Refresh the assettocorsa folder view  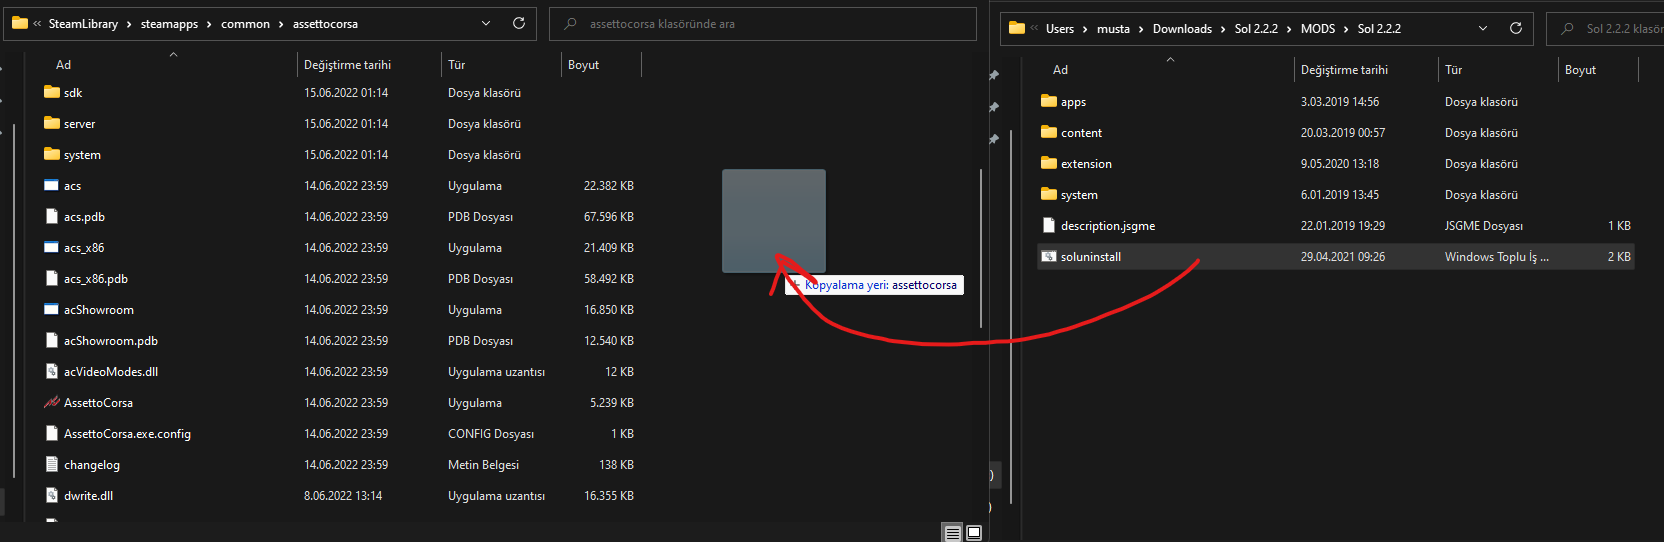[x=519, y=23]
